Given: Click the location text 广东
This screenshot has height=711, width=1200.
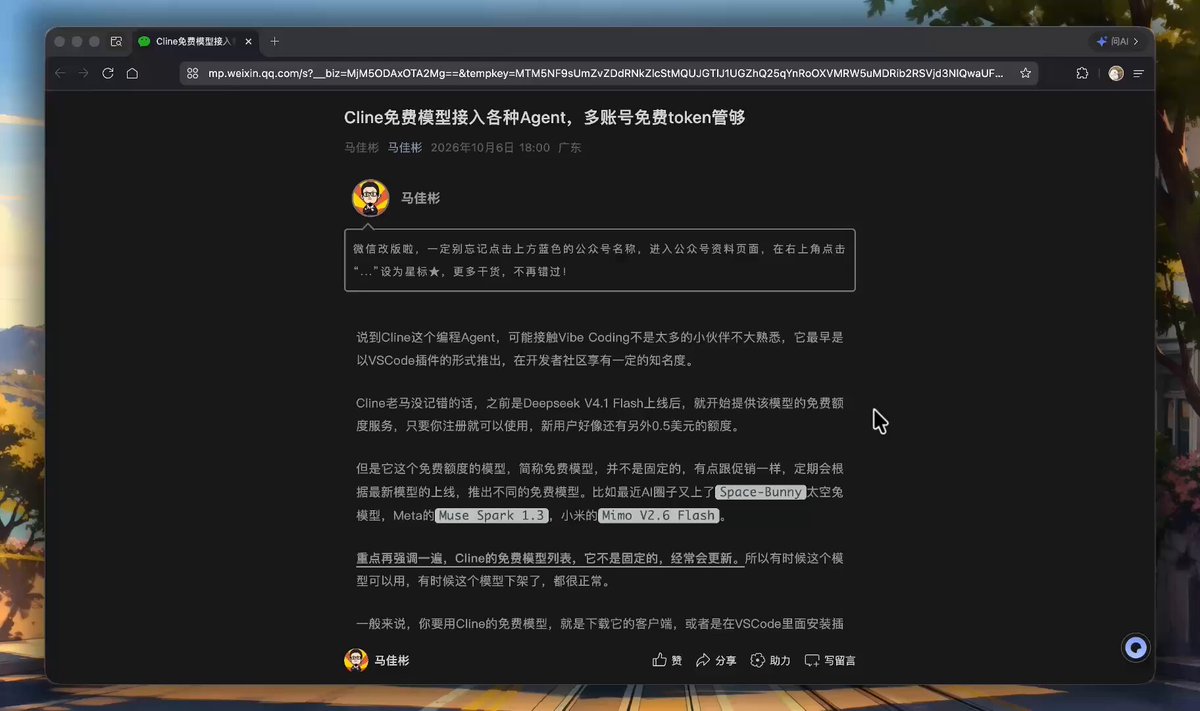Looking at the screenshot, I should (x=570, y=147).
